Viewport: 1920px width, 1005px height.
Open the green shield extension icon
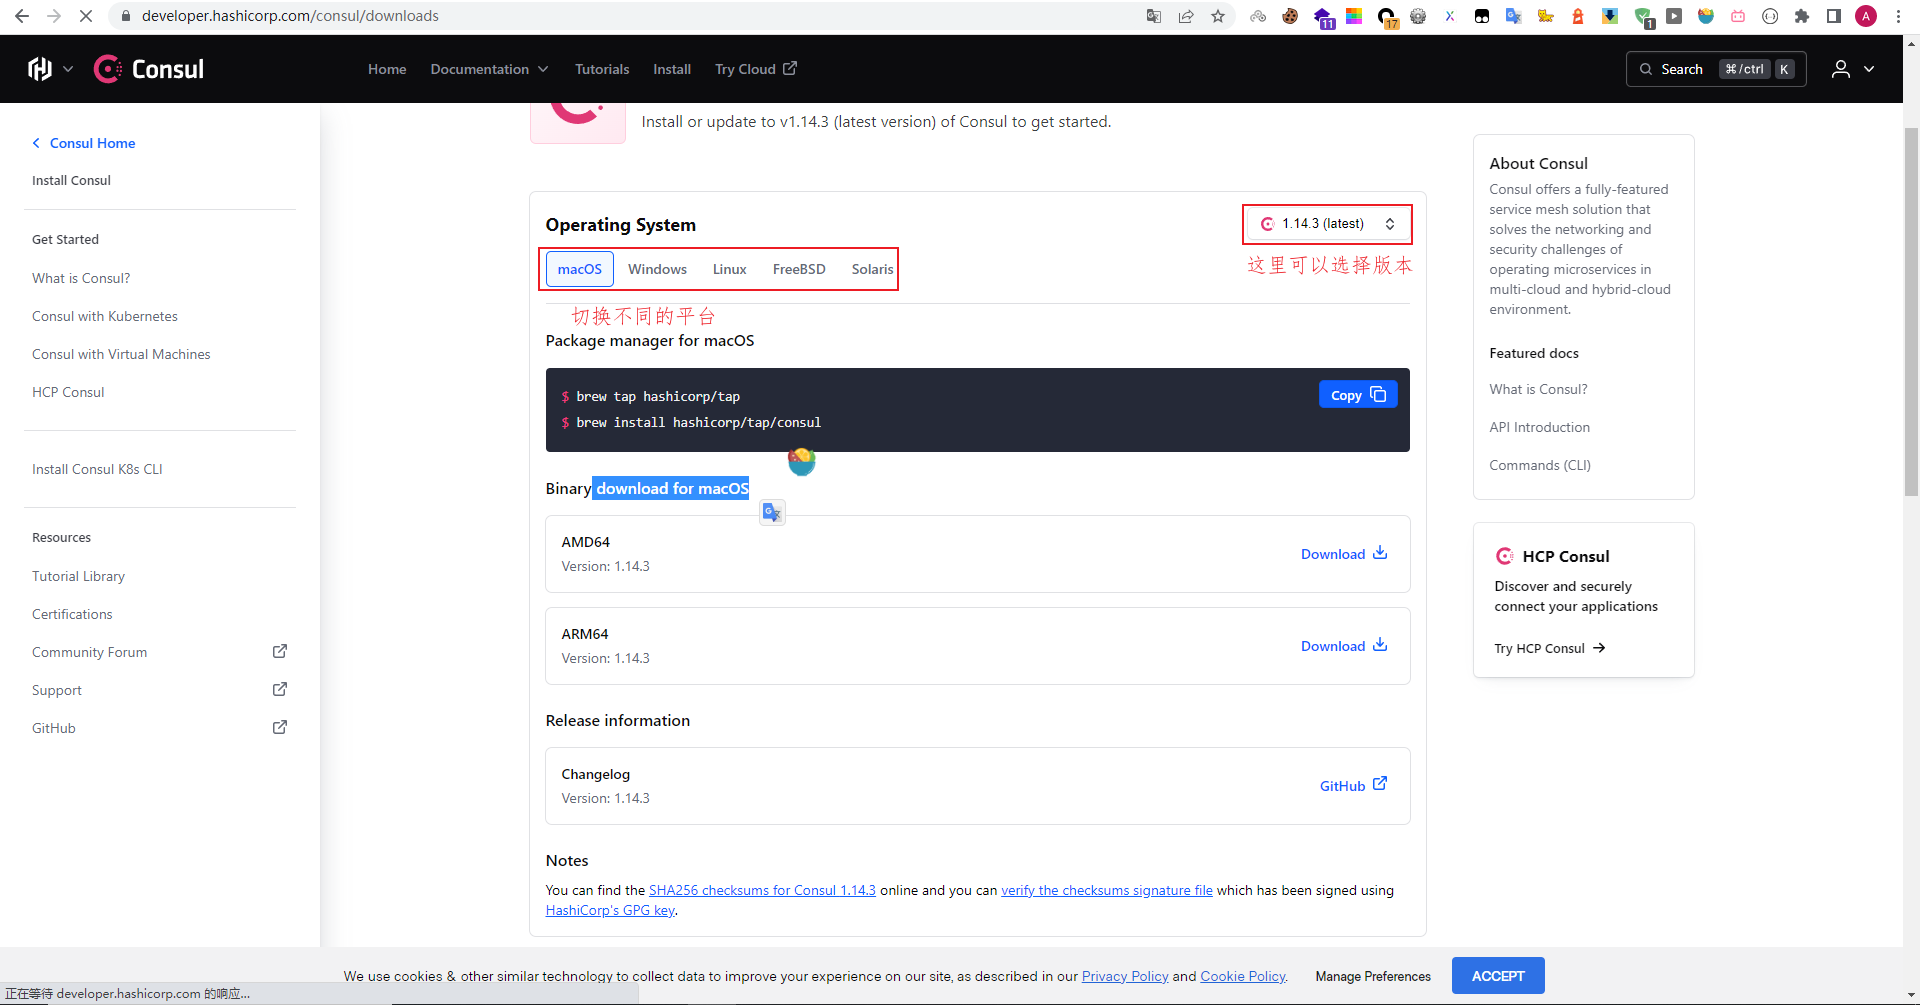tap(1642, 16)
